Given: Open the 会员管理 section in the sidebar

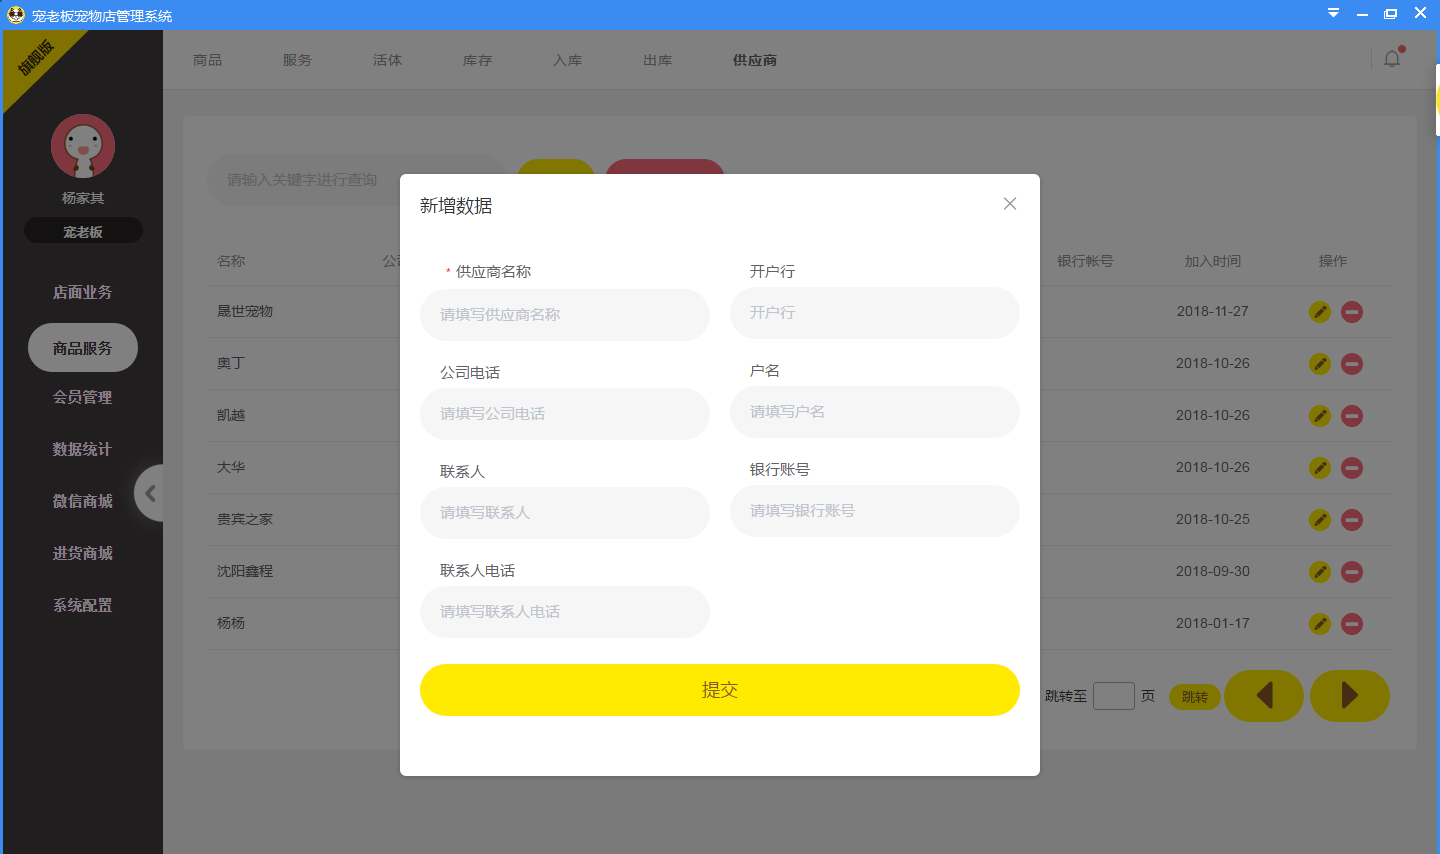Looking at the screenshot, I should coord(82,395).
